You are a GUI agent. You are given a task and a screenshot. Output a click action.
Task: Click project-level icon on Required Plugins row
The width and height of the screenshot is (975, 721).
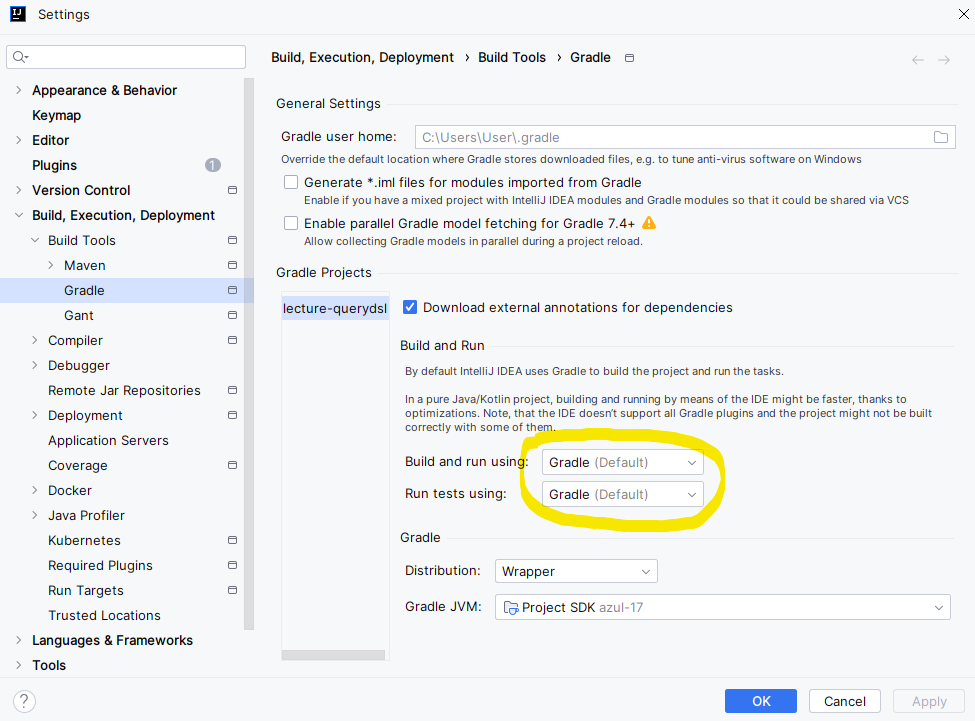(233, 565)
